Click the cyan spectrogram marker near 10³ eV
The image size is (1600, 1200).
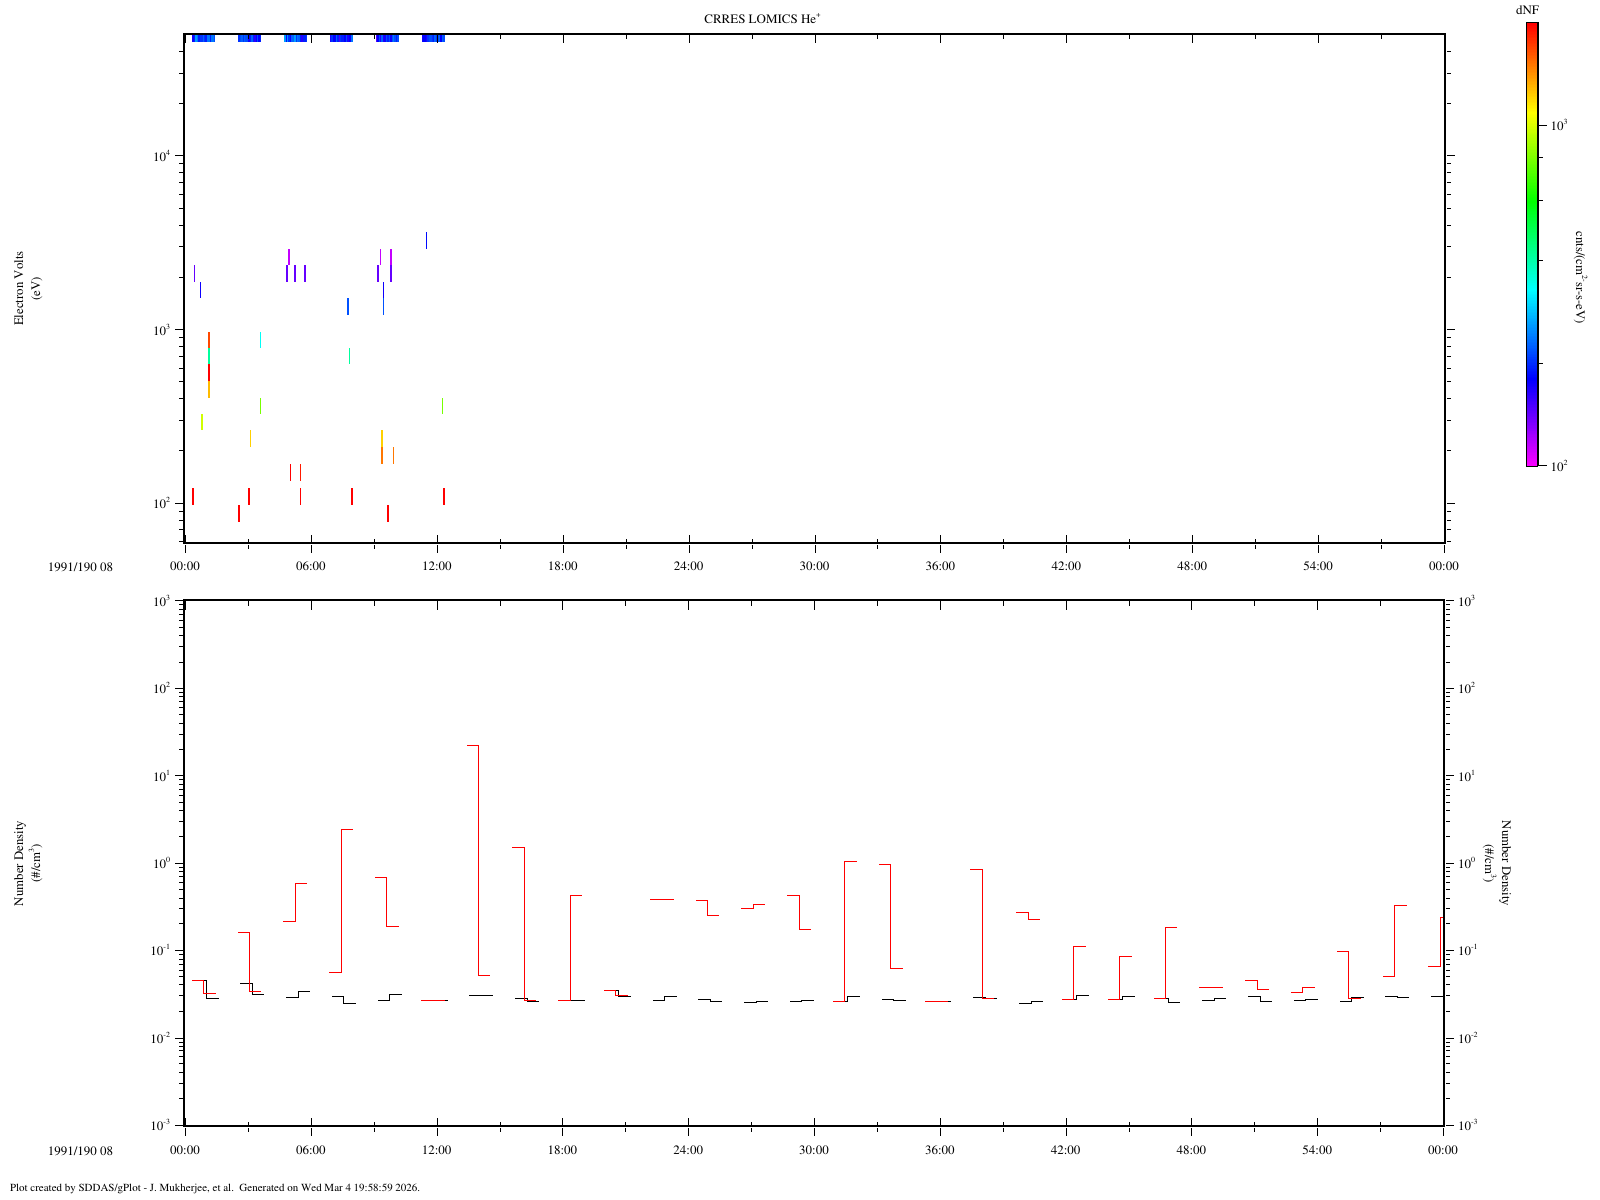pyautogui.click(x=260, y=340)
